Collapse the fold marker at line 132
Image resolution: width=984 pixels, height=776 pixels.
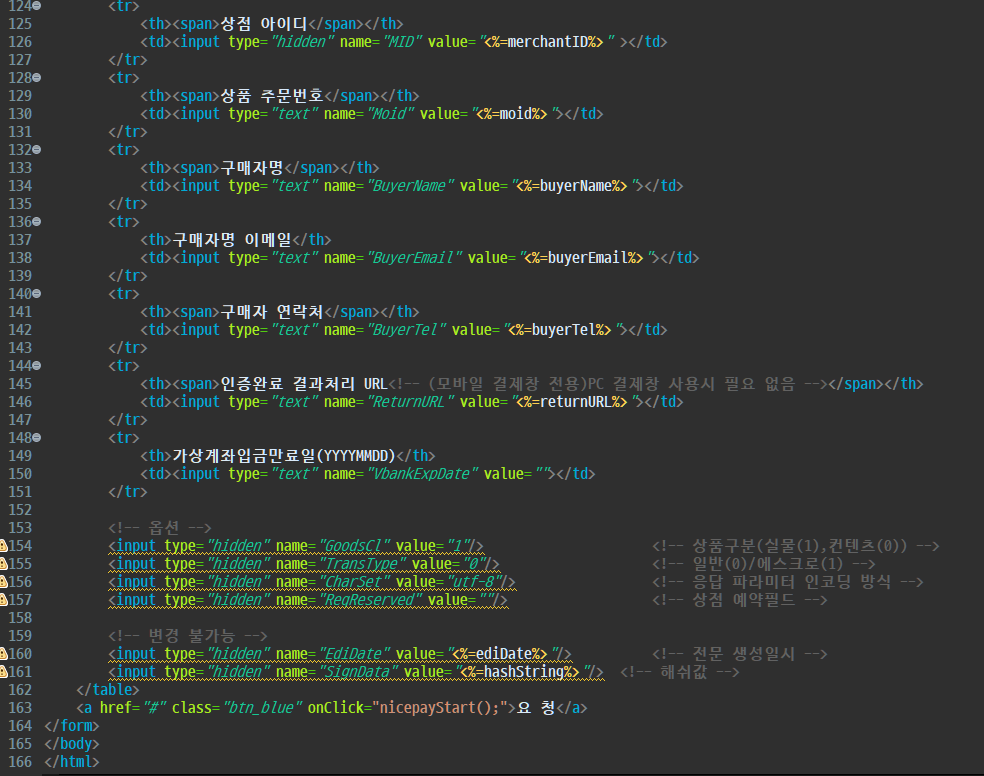pyautogui.click(x=36, y=150)
